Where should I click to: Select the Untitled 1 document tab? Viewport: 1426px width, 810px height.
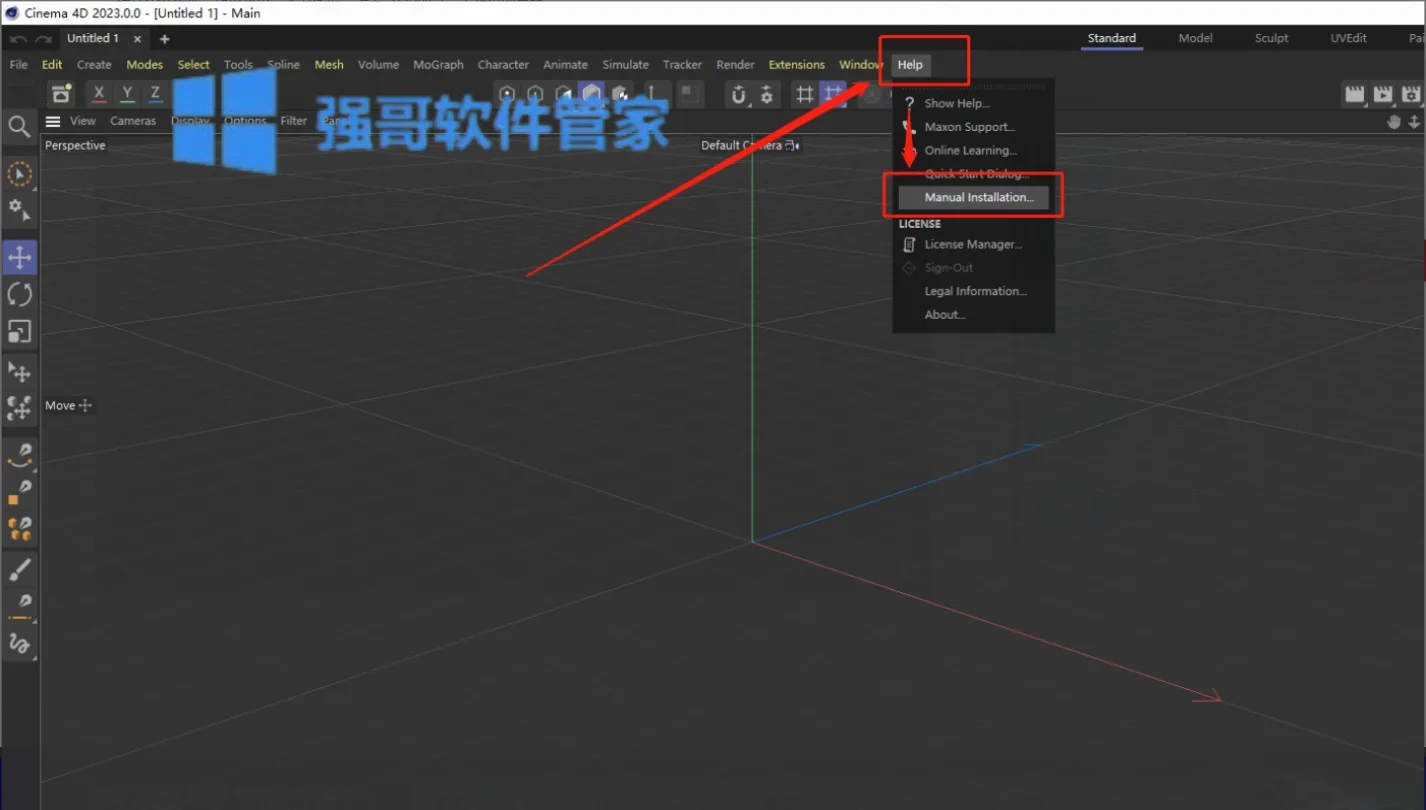tap(93, 39)
